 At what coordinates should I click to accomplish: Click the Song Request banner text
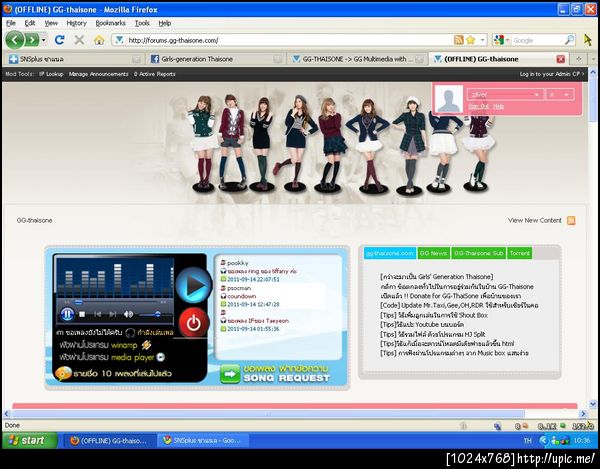point(286,374)
